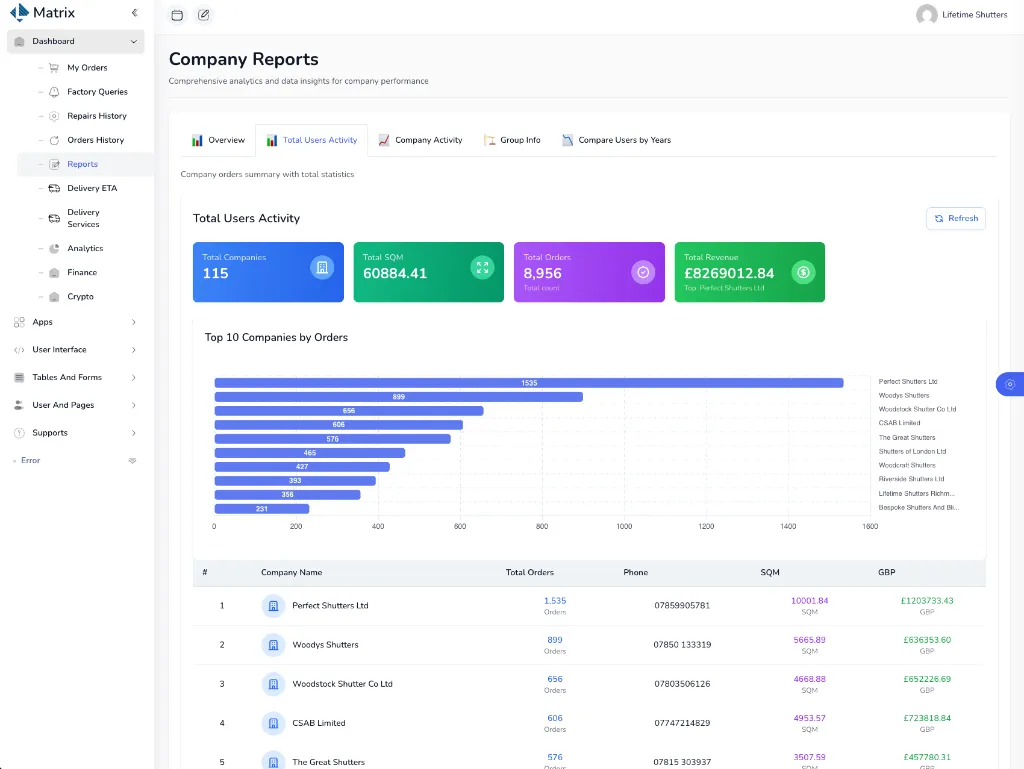Image resolution: width=1024 pixels, height=769 pixels.
Task: Click the 4668.88 SQM value
Action: (809, 680)
